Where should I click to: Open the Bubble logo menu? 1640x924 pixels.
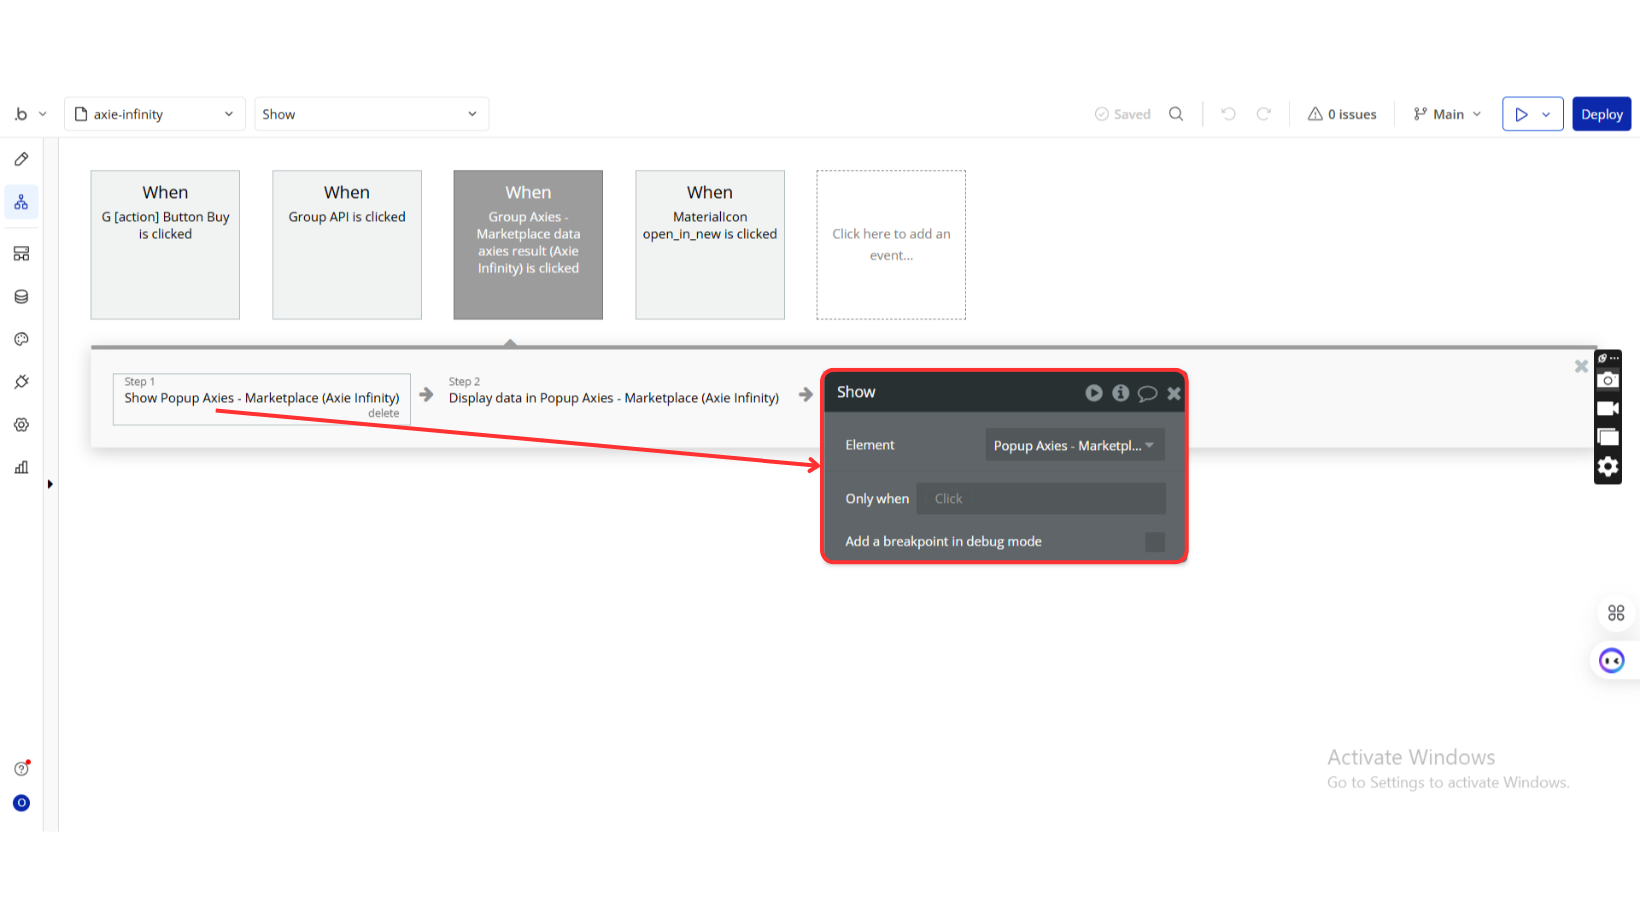click(x=21, y=114)
